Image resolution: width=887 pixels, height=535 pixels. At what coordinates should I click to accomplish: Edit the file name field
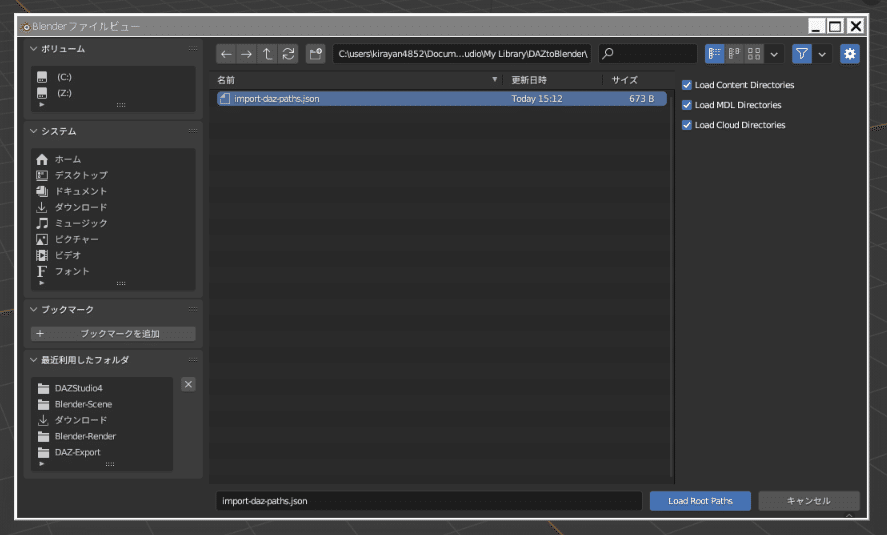click(429, 501)
